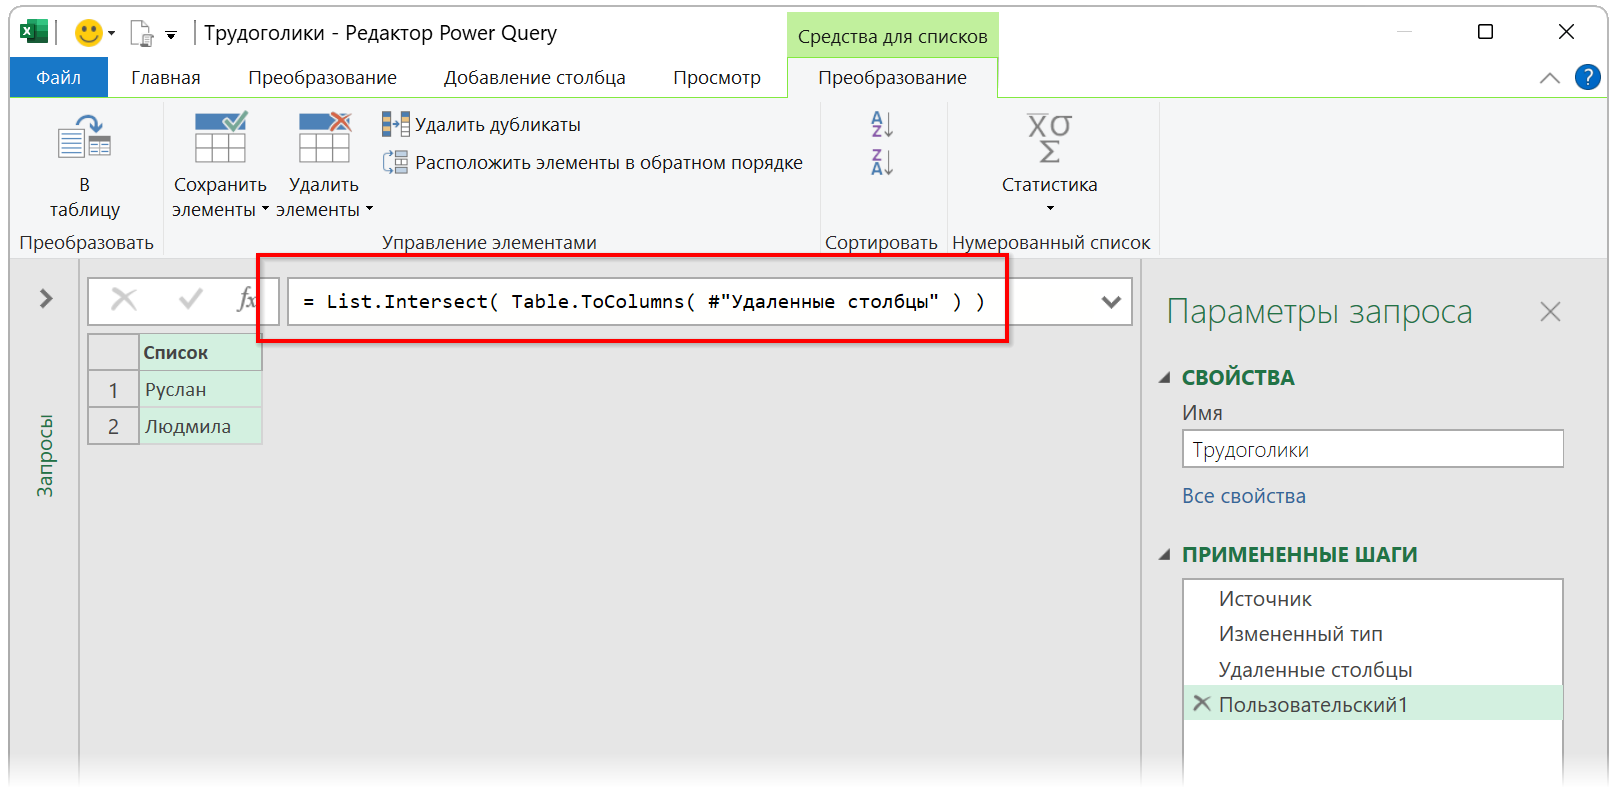Click the fx insert step icon
Viewport: 1615px width, 788px height.
click(x=245, y=299)
